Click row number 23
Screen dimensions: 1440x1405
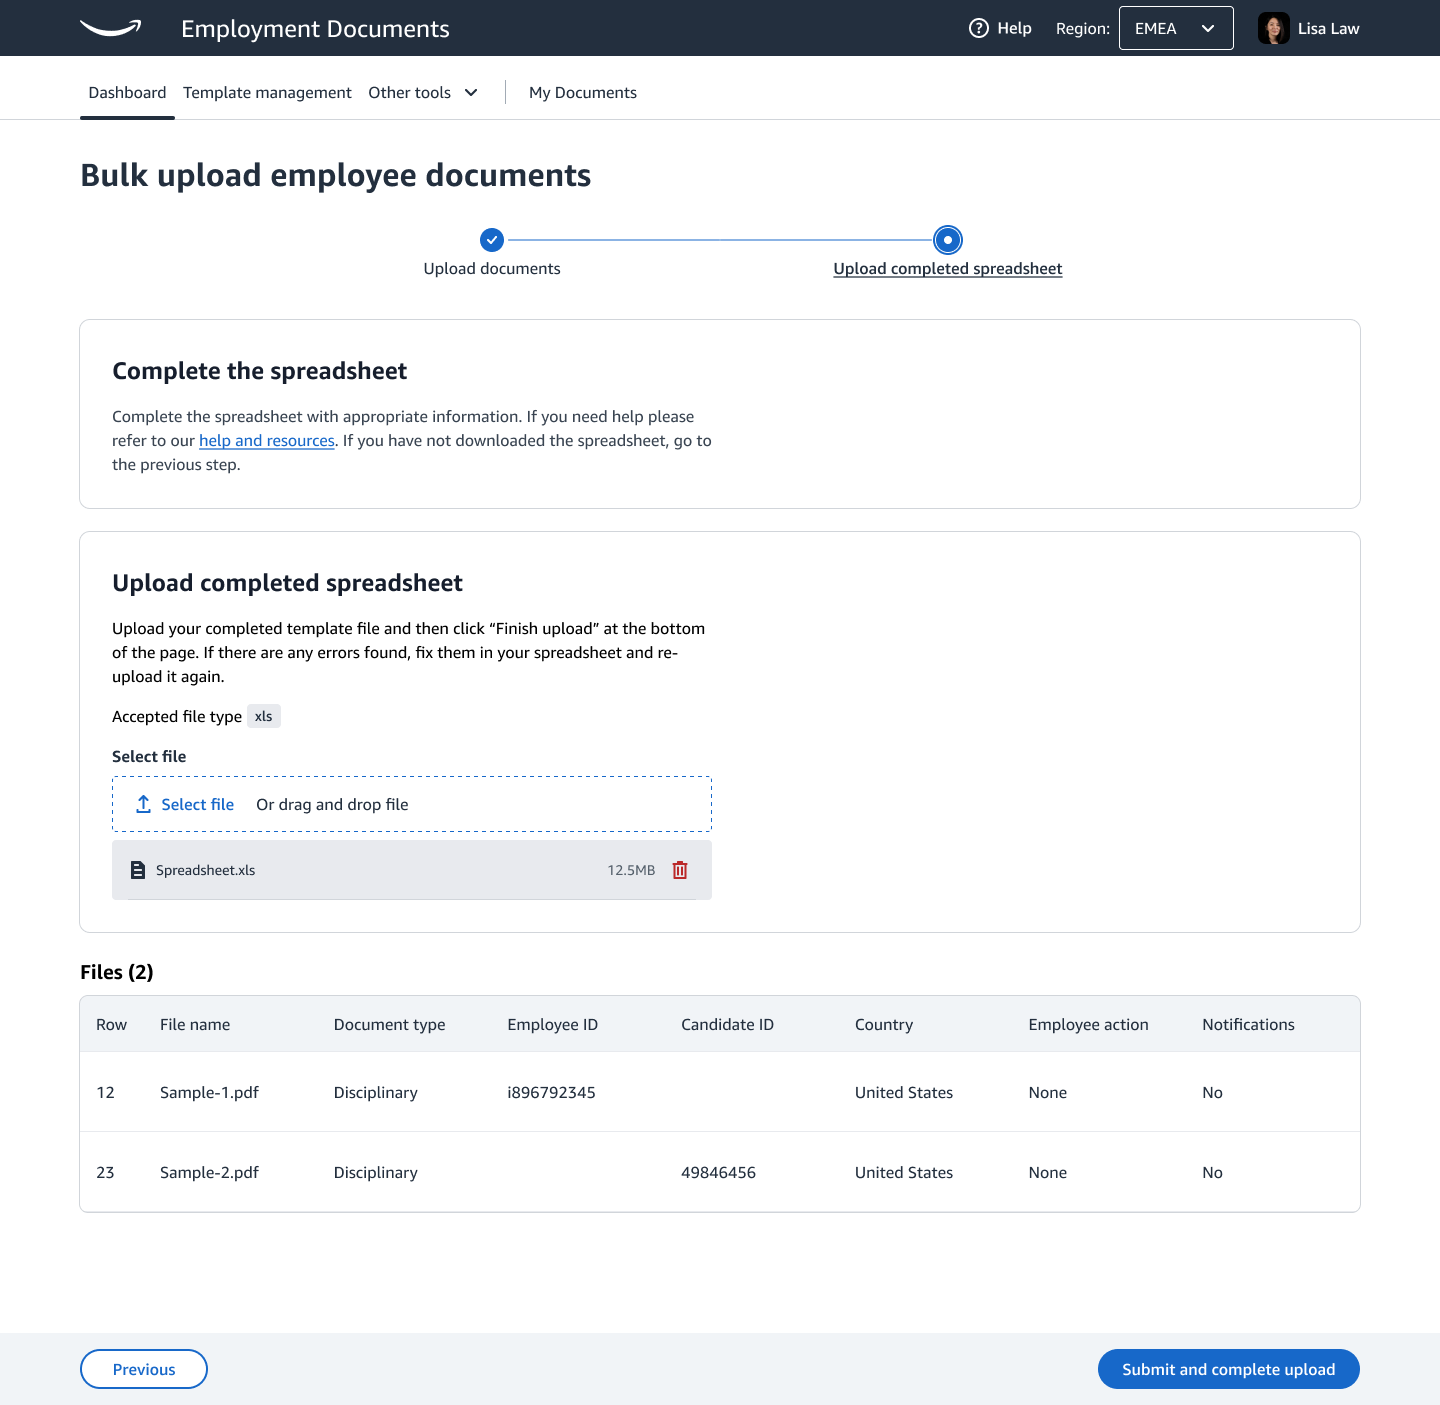(105, 1172)
